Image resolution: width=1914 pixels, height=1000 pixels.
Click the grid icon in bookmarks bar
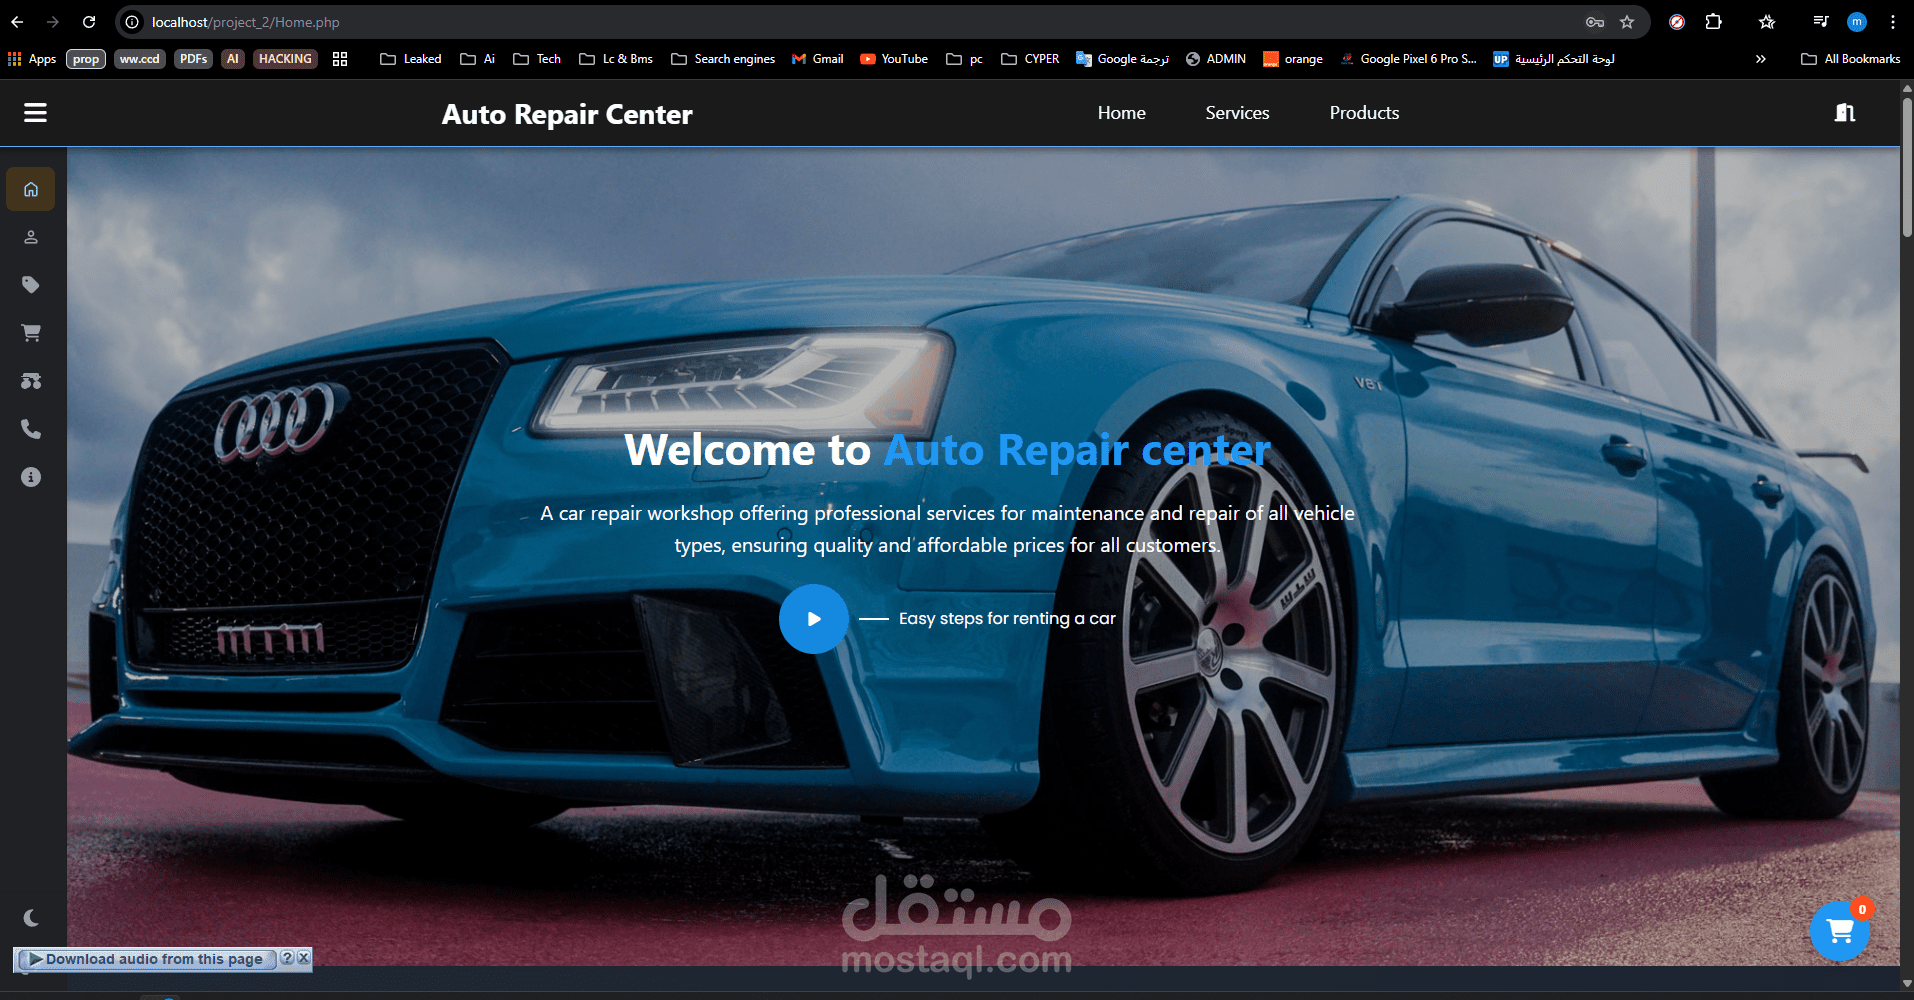point(340,59)
